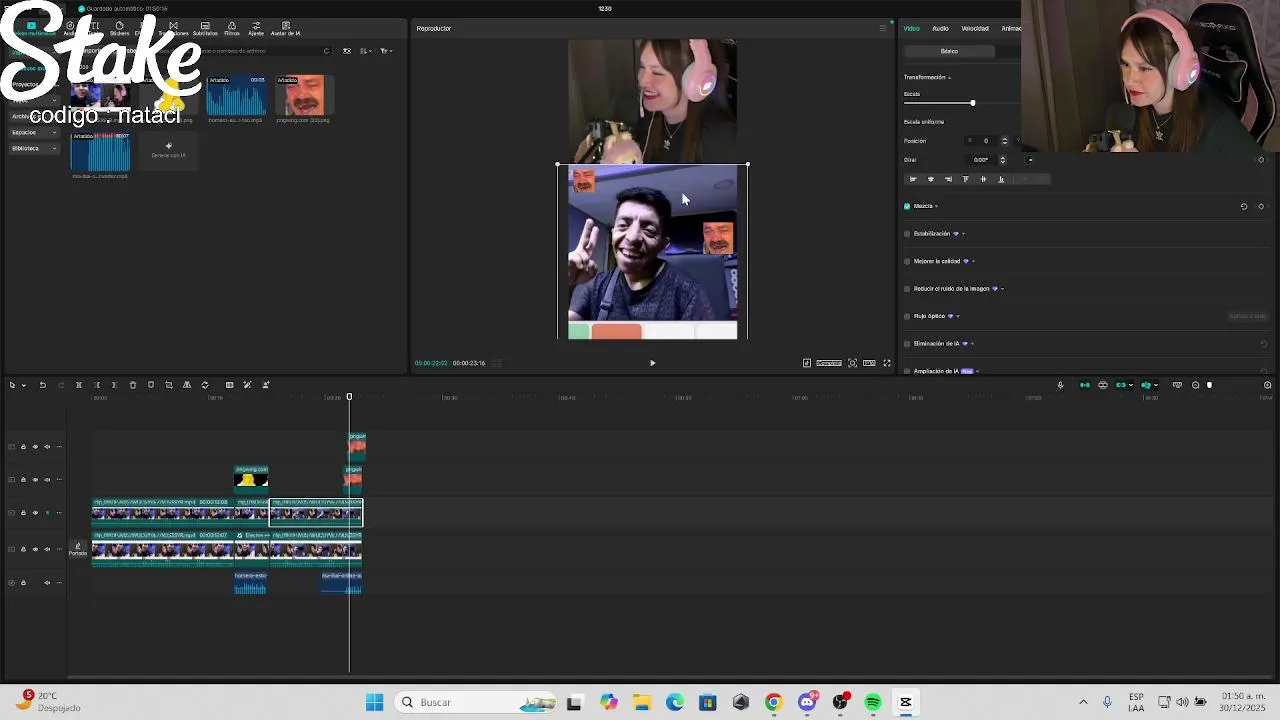
Task: Open the sort dropdown in media panel
Action: tap(365, 51)
